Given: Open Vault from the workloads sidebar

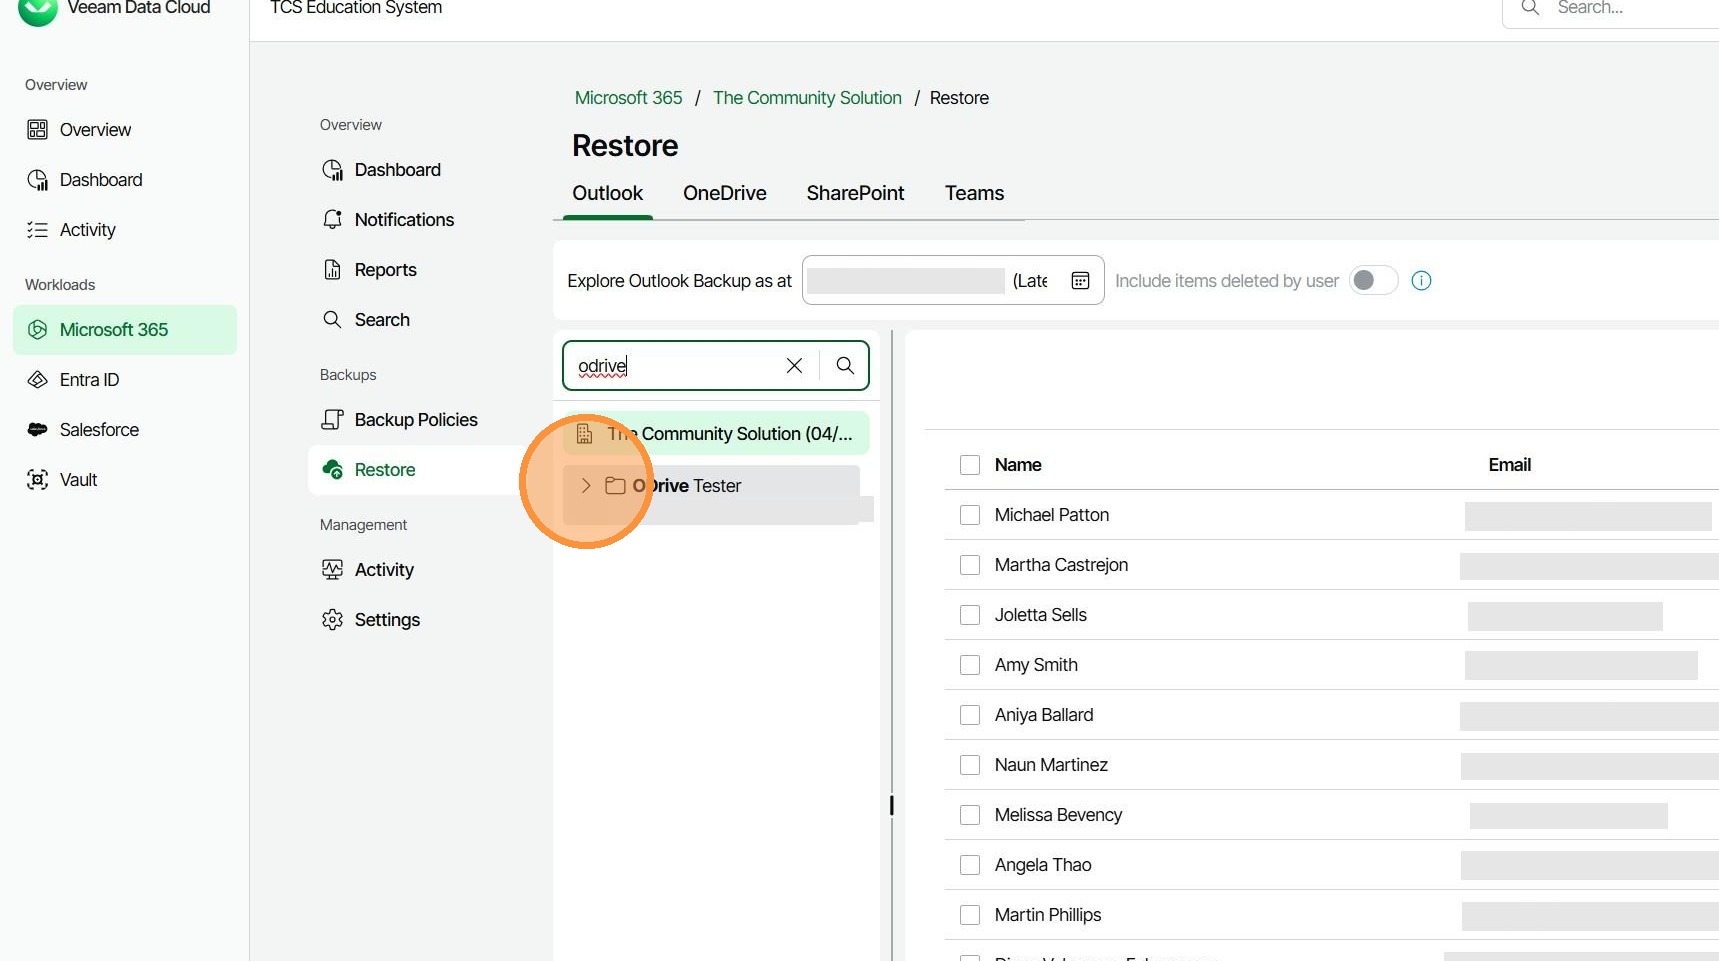Looking at the screenshot, I should point(78,480).
